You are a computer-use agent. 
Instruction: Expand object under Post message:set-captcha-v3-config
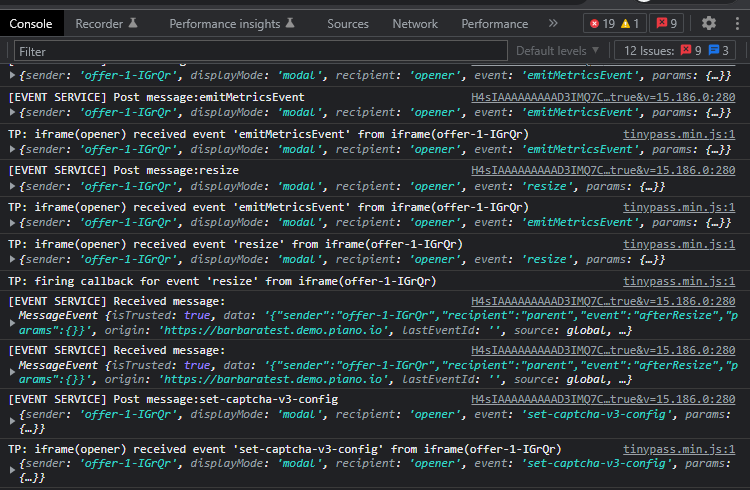pos(12,421)
